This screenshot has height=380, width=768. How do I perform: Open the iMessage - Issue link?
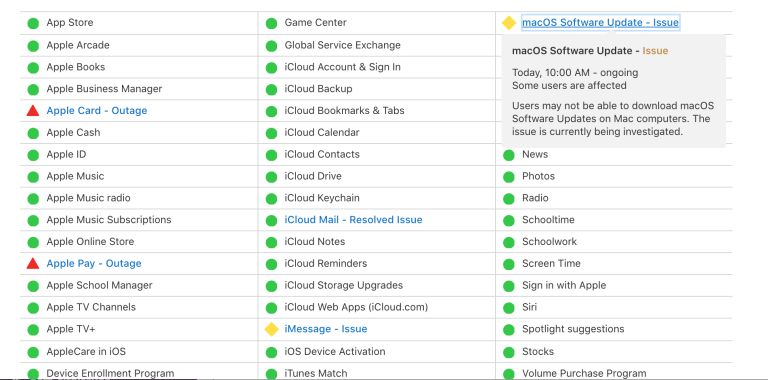click(x=326, y=329)
